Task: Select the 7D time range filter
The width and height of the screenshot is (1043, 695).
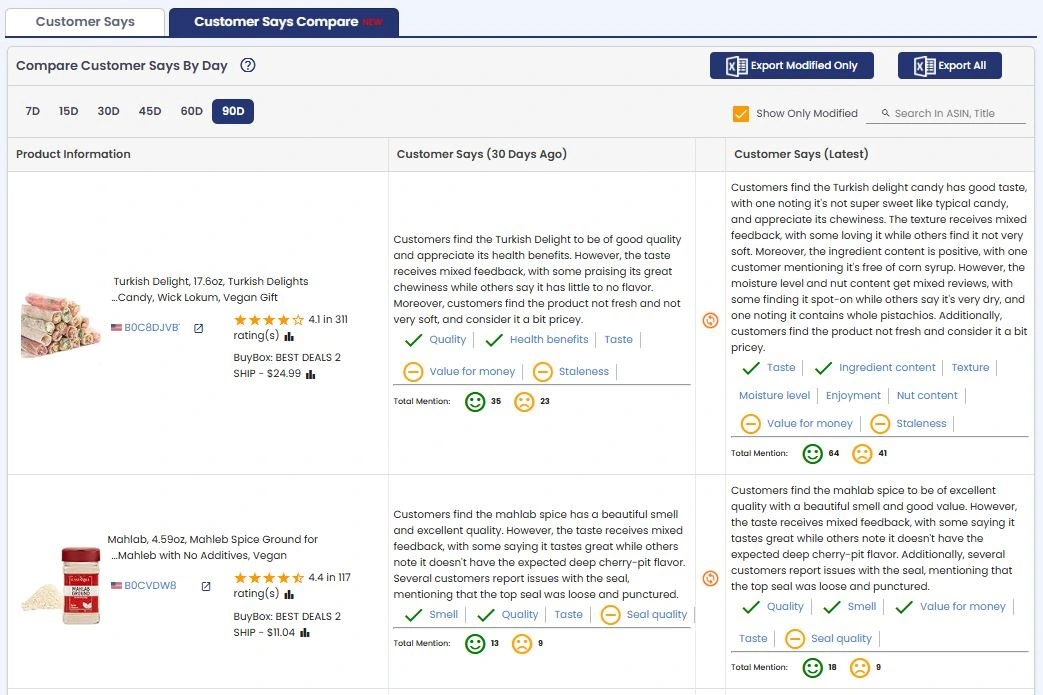Action: [32, 111]
